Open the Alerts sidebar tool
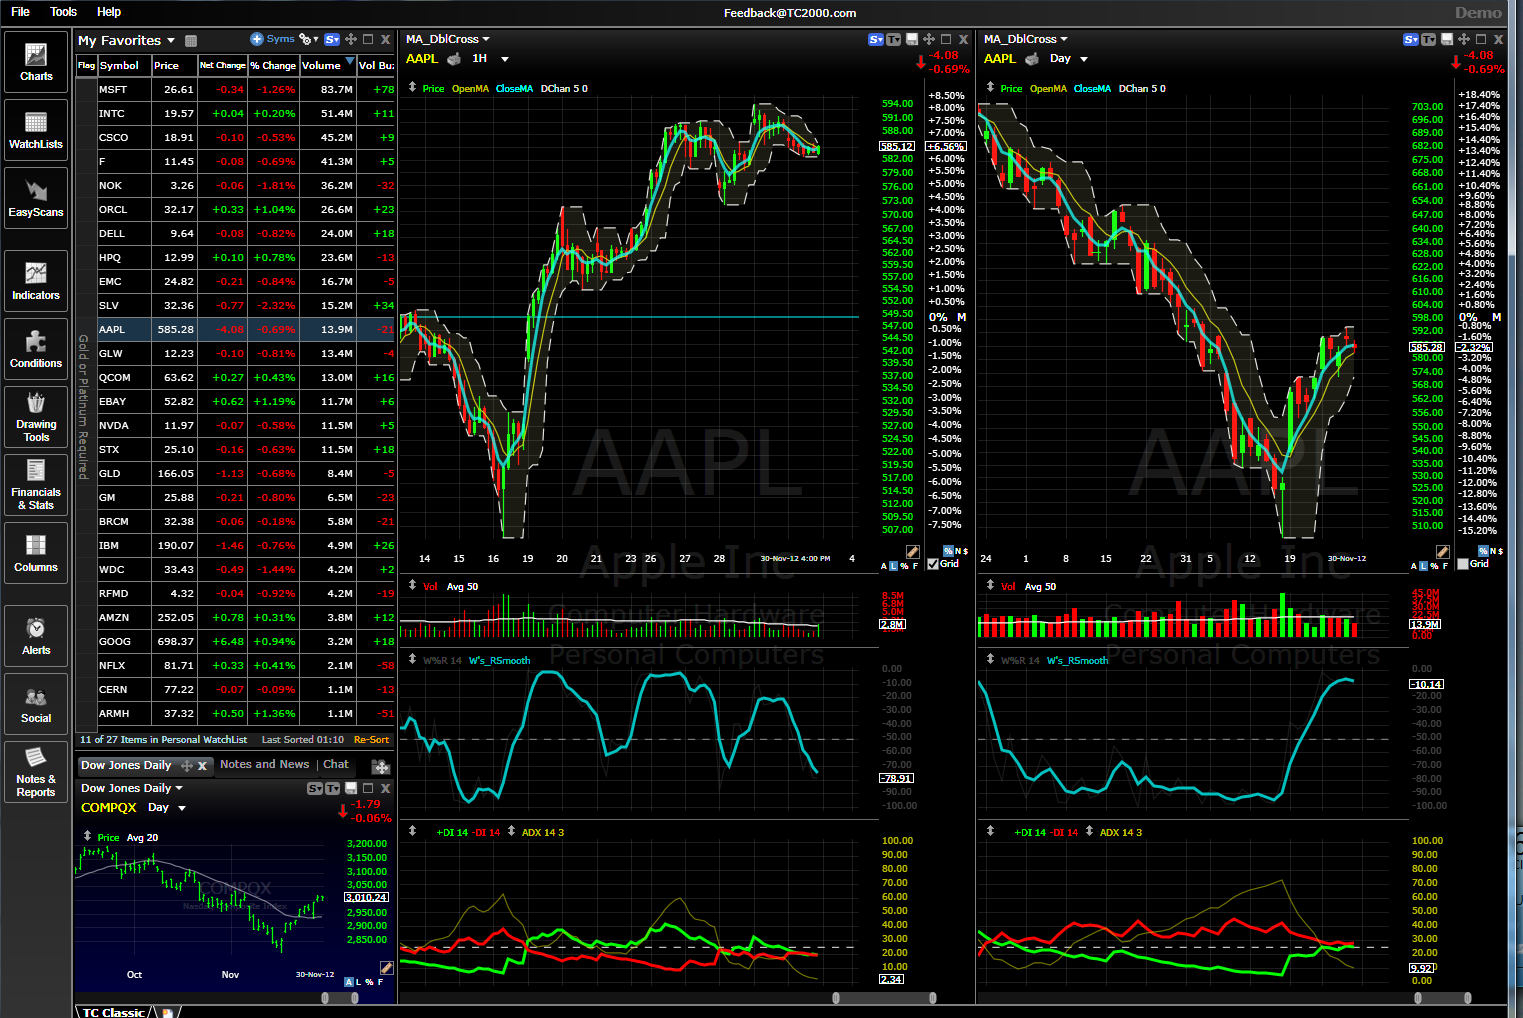 (x=36, y=636)
